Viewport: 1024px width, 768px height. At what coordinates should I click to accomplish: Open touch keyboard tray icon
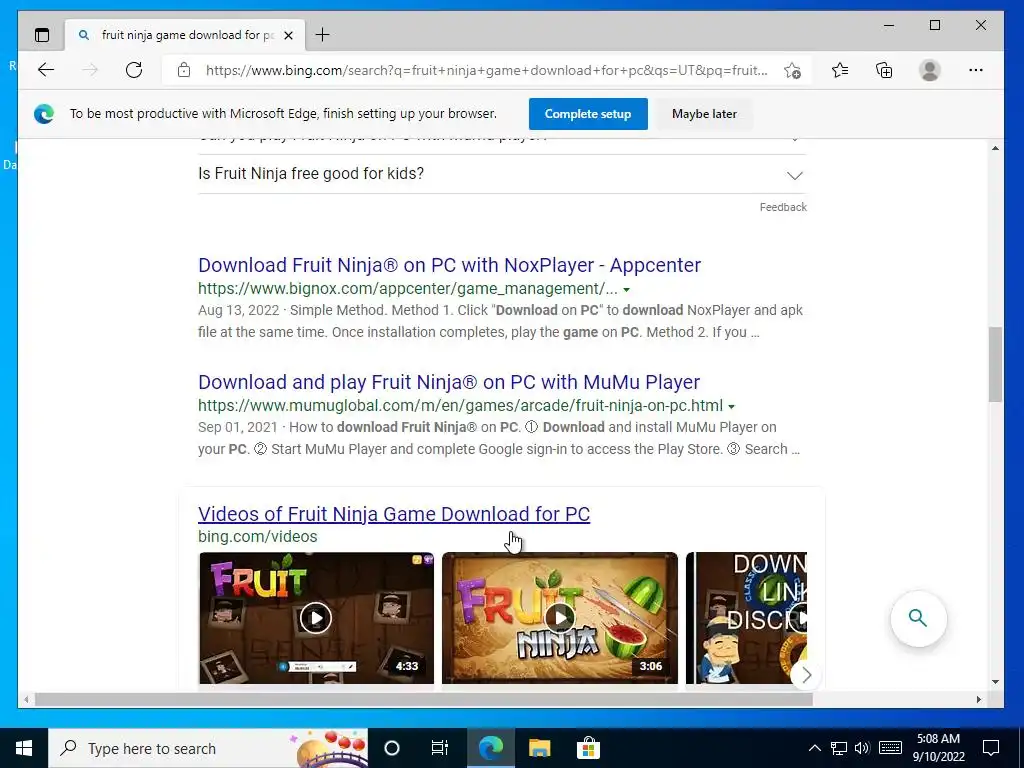[890, 748]
